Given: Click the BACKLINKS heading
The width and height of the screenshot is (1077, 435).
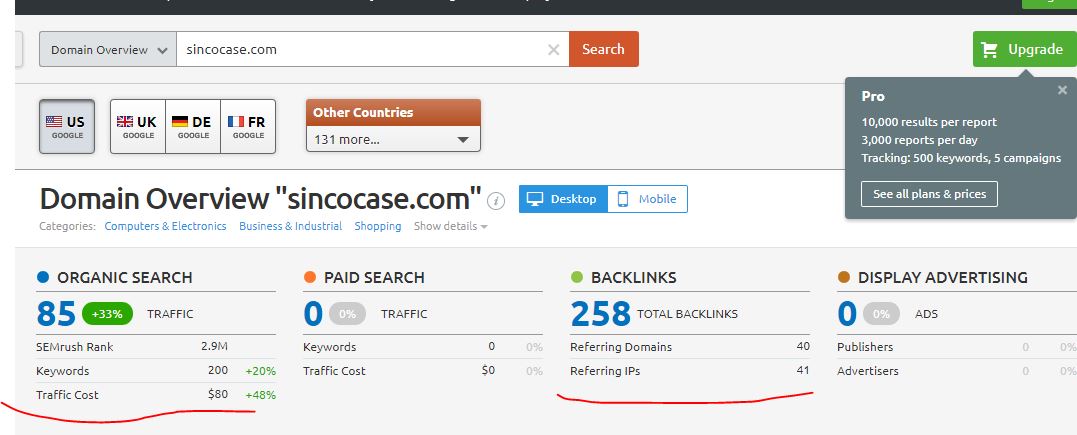Looking at the screenshot, I should (x=633, y=278).
